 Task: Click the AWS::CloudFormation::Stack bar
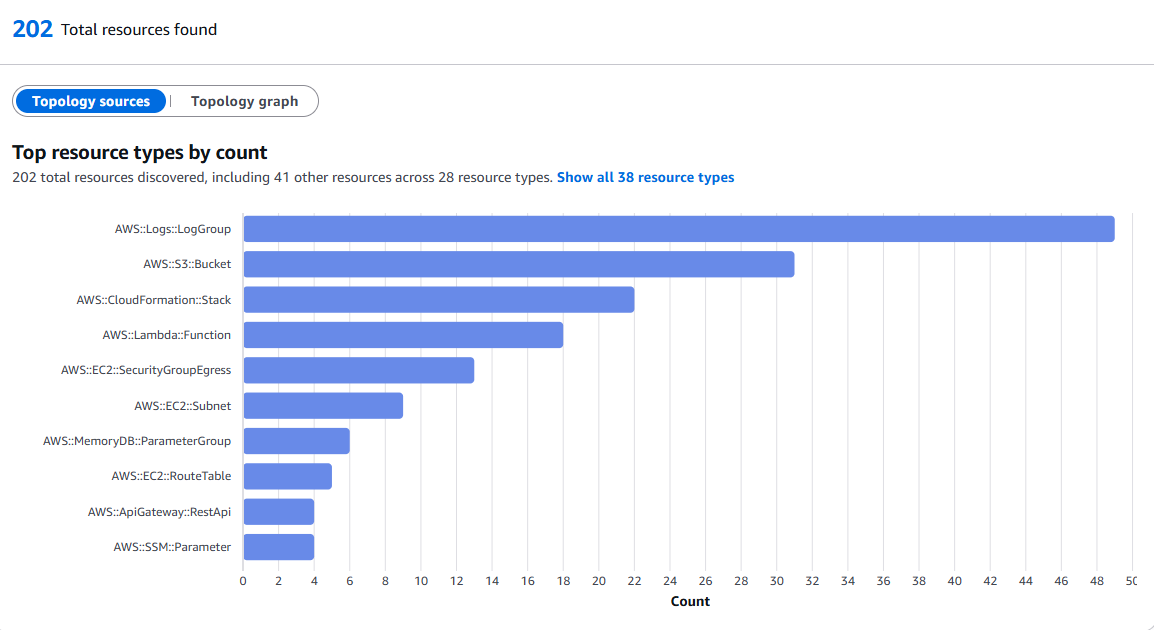click(x=438, y=300)
